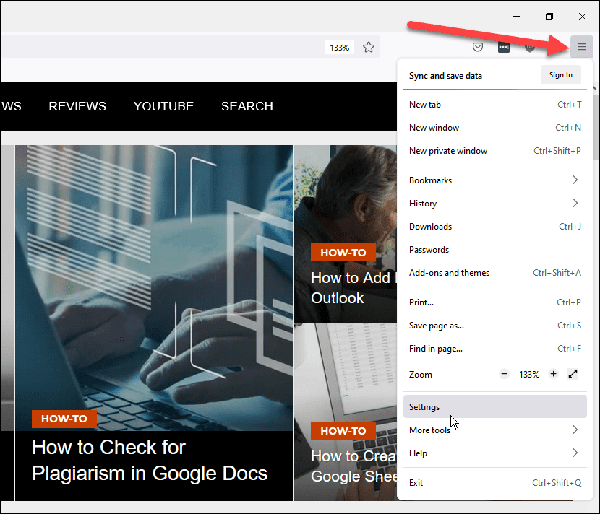The height and width of the screenshot is (514, 600).
Task: Open 'How to Check for Plagiarism' article
Action: coord(149,460)
